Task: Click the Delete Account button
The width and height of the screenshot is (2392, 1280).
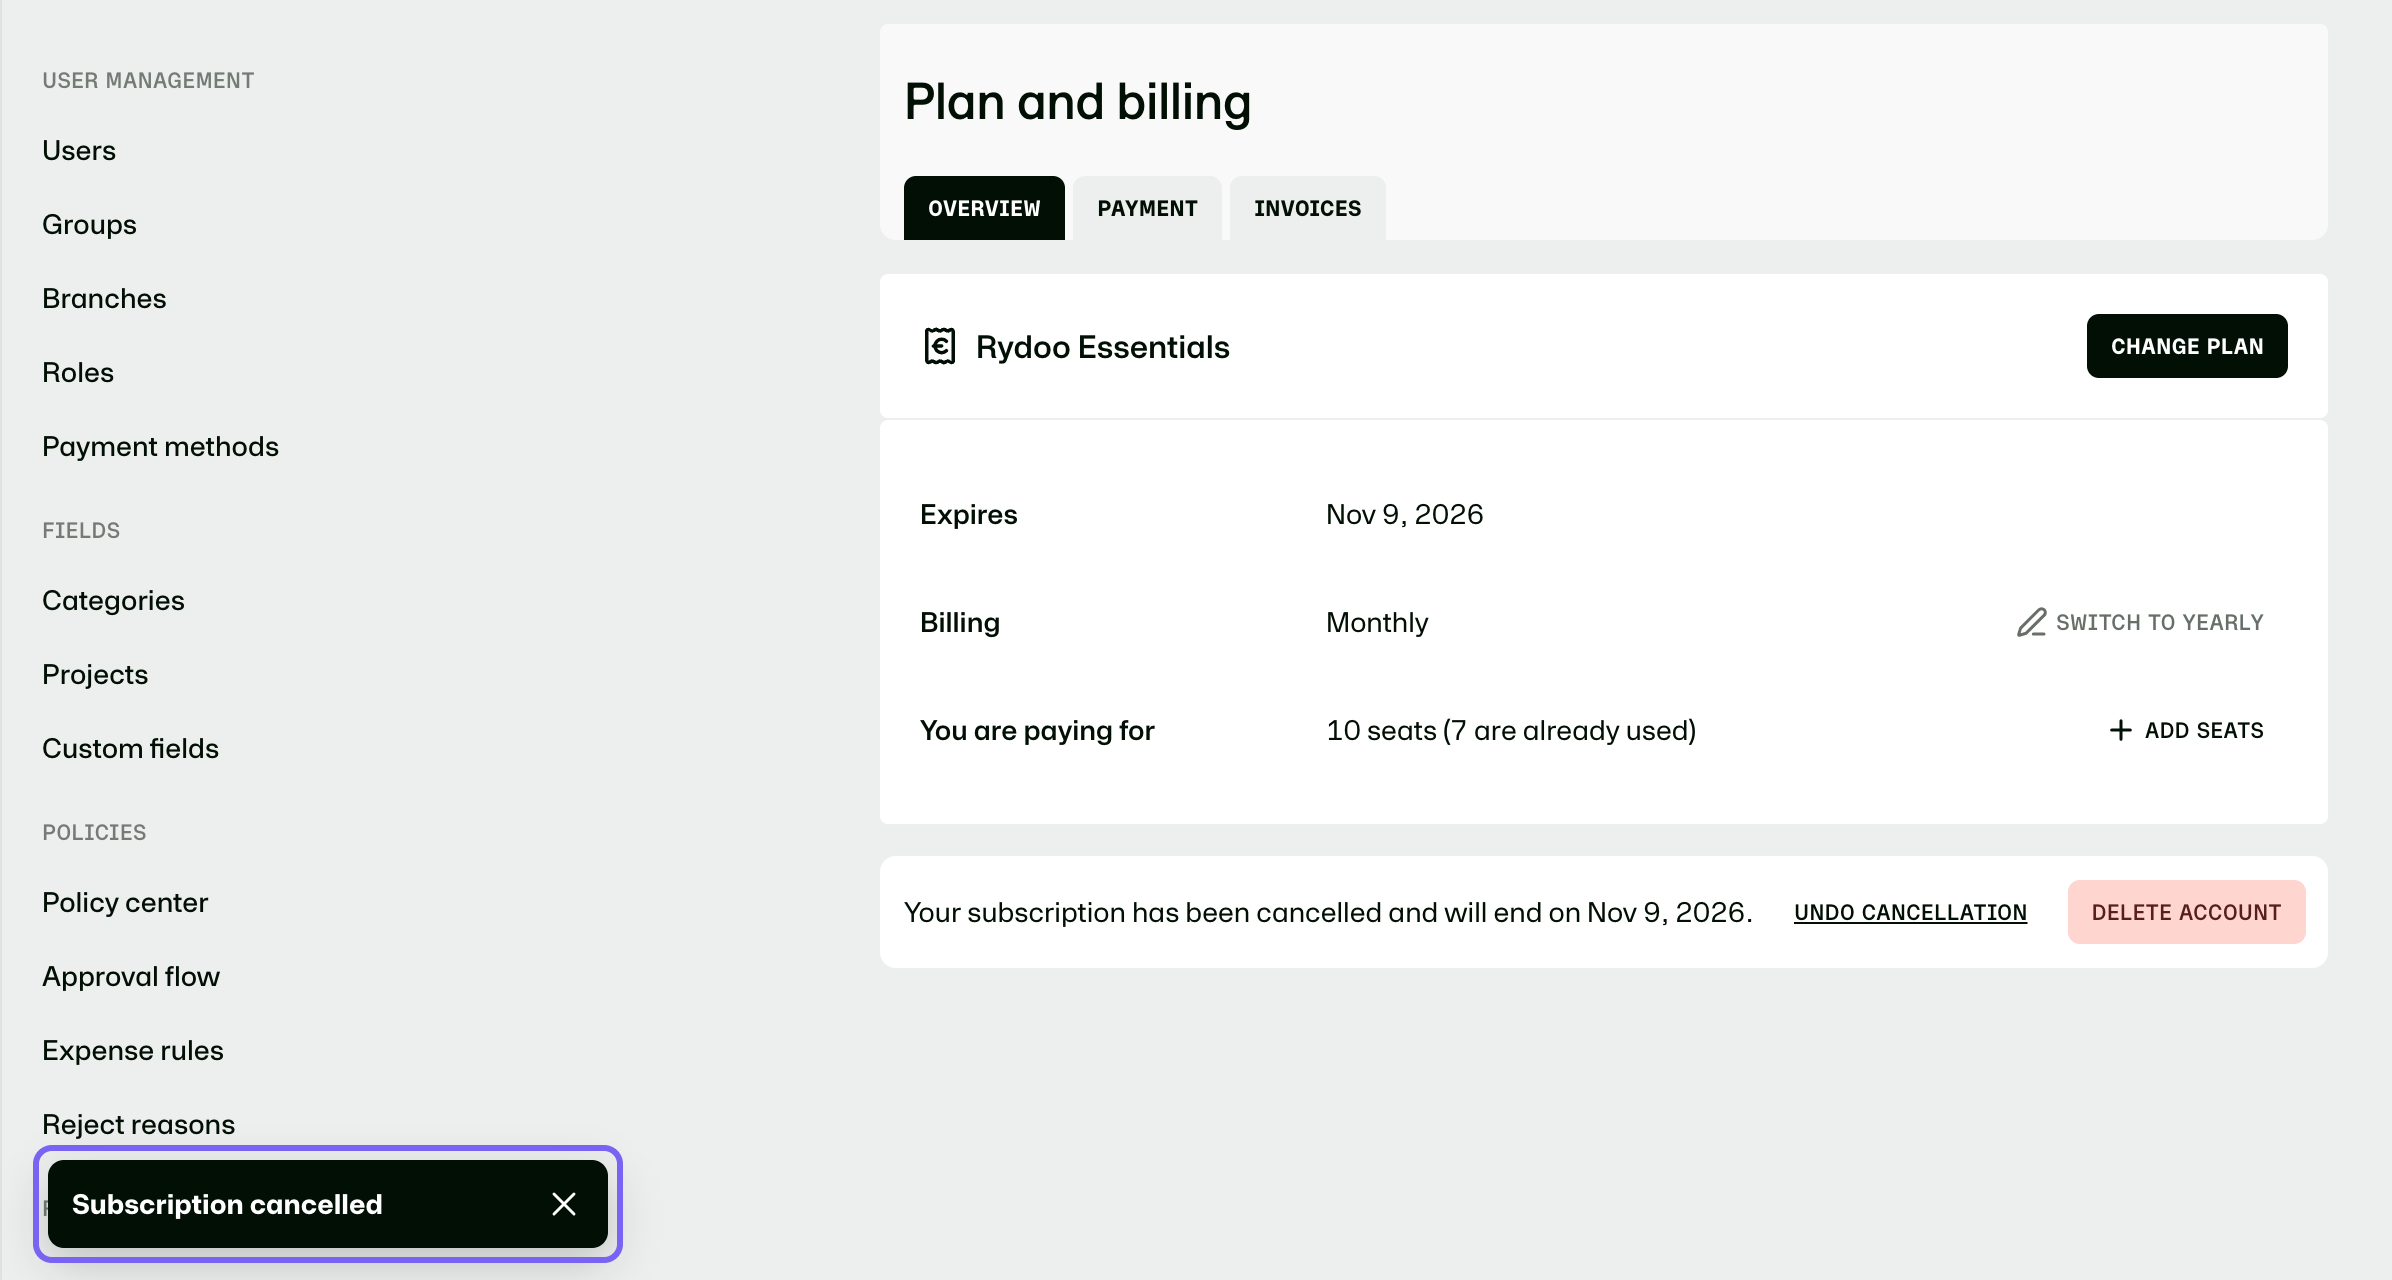Action: pyautogui.click(x=2186, y=912)
